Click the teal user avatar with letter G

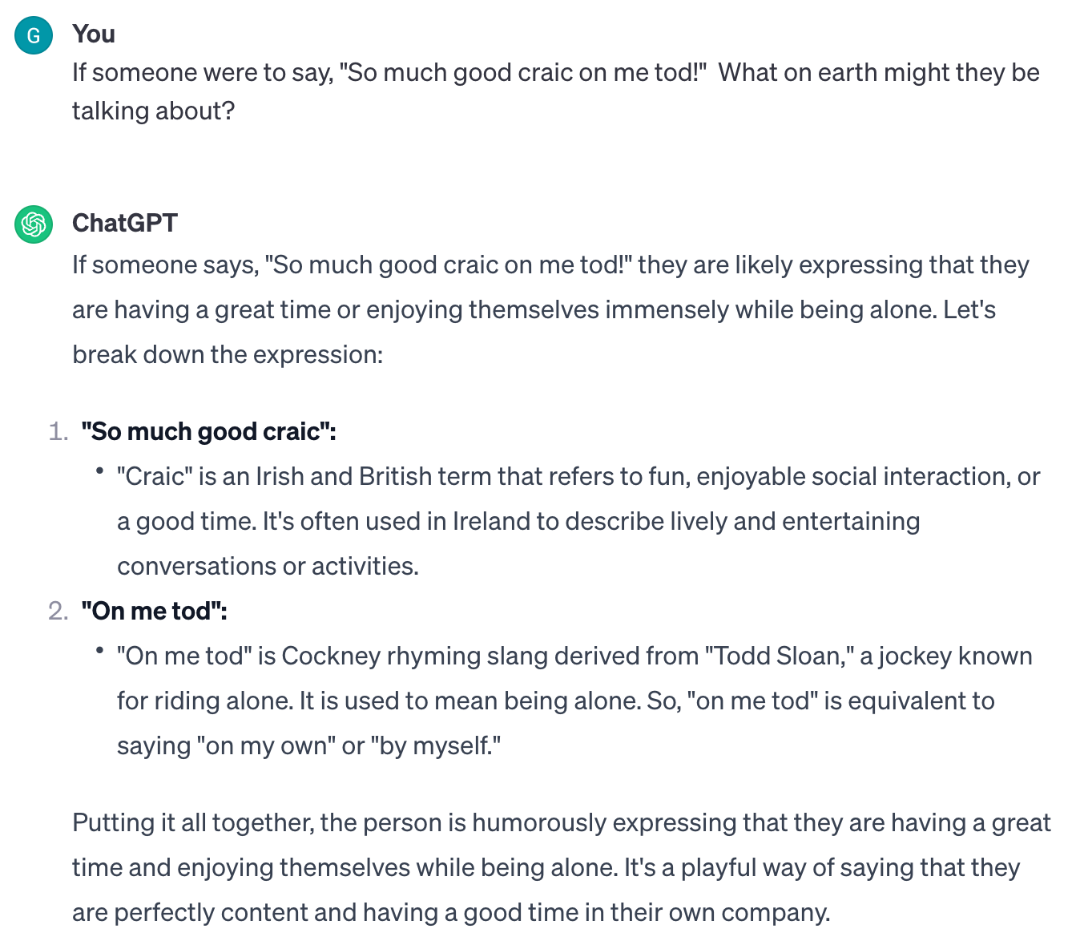(x=34, y=35)
